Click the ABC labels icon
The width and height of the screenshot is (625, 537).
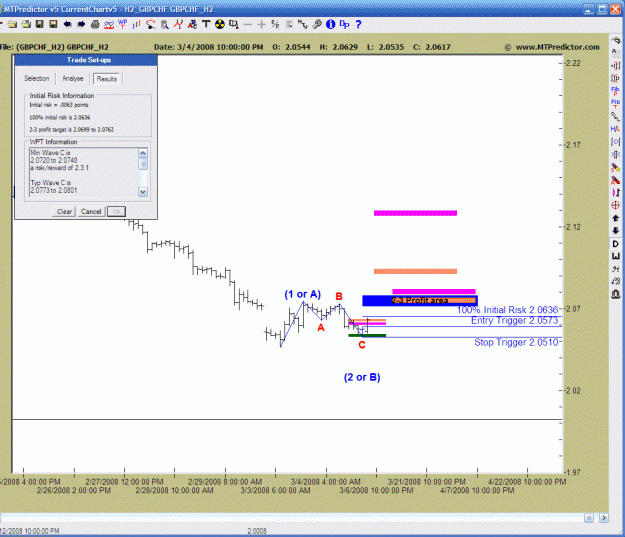click(192, 25)
